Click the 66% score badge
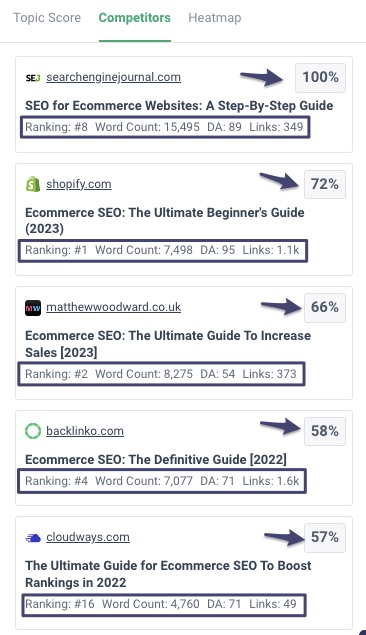 coord(325,307)
